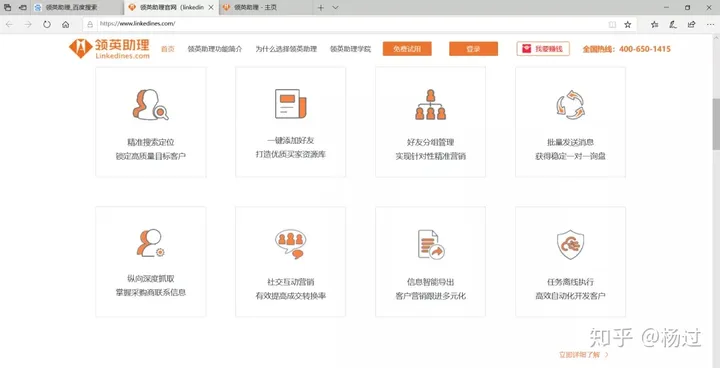Click the 实现针对性精准营销 text
720x368 pixels.
[x=431, y=156]
